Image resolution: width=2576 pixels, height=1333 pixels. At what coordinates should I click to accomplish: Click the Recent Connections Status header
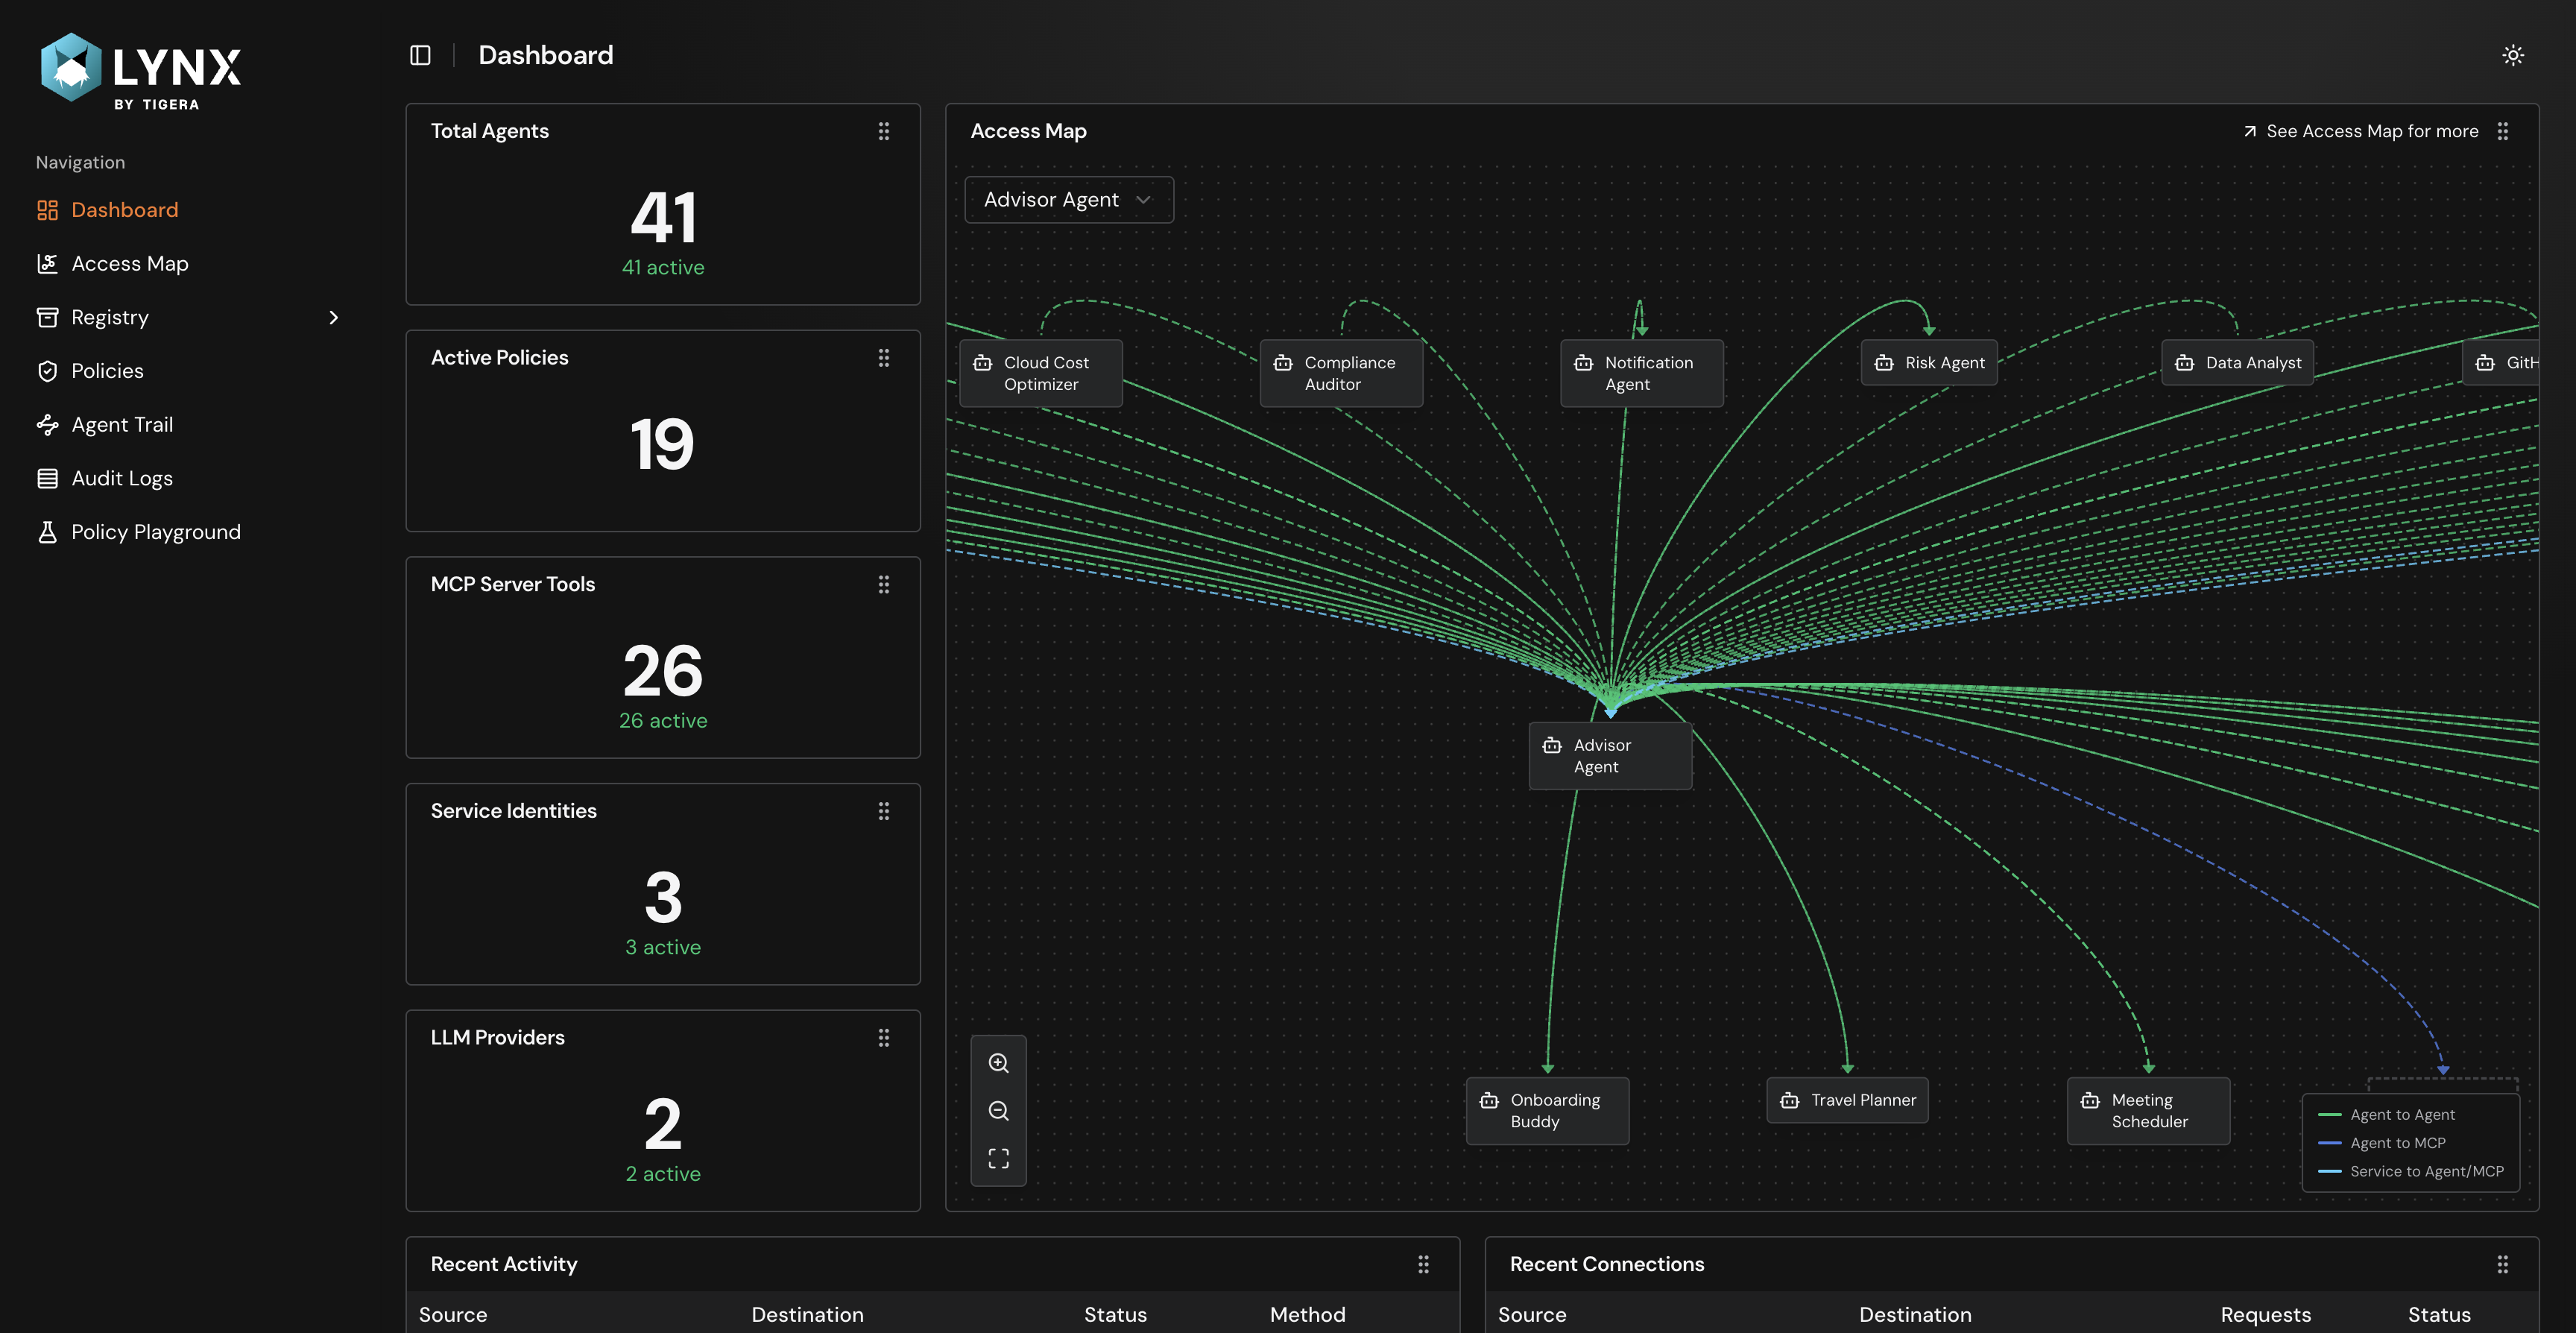pyautogui.click(x=2439, y=1315)
